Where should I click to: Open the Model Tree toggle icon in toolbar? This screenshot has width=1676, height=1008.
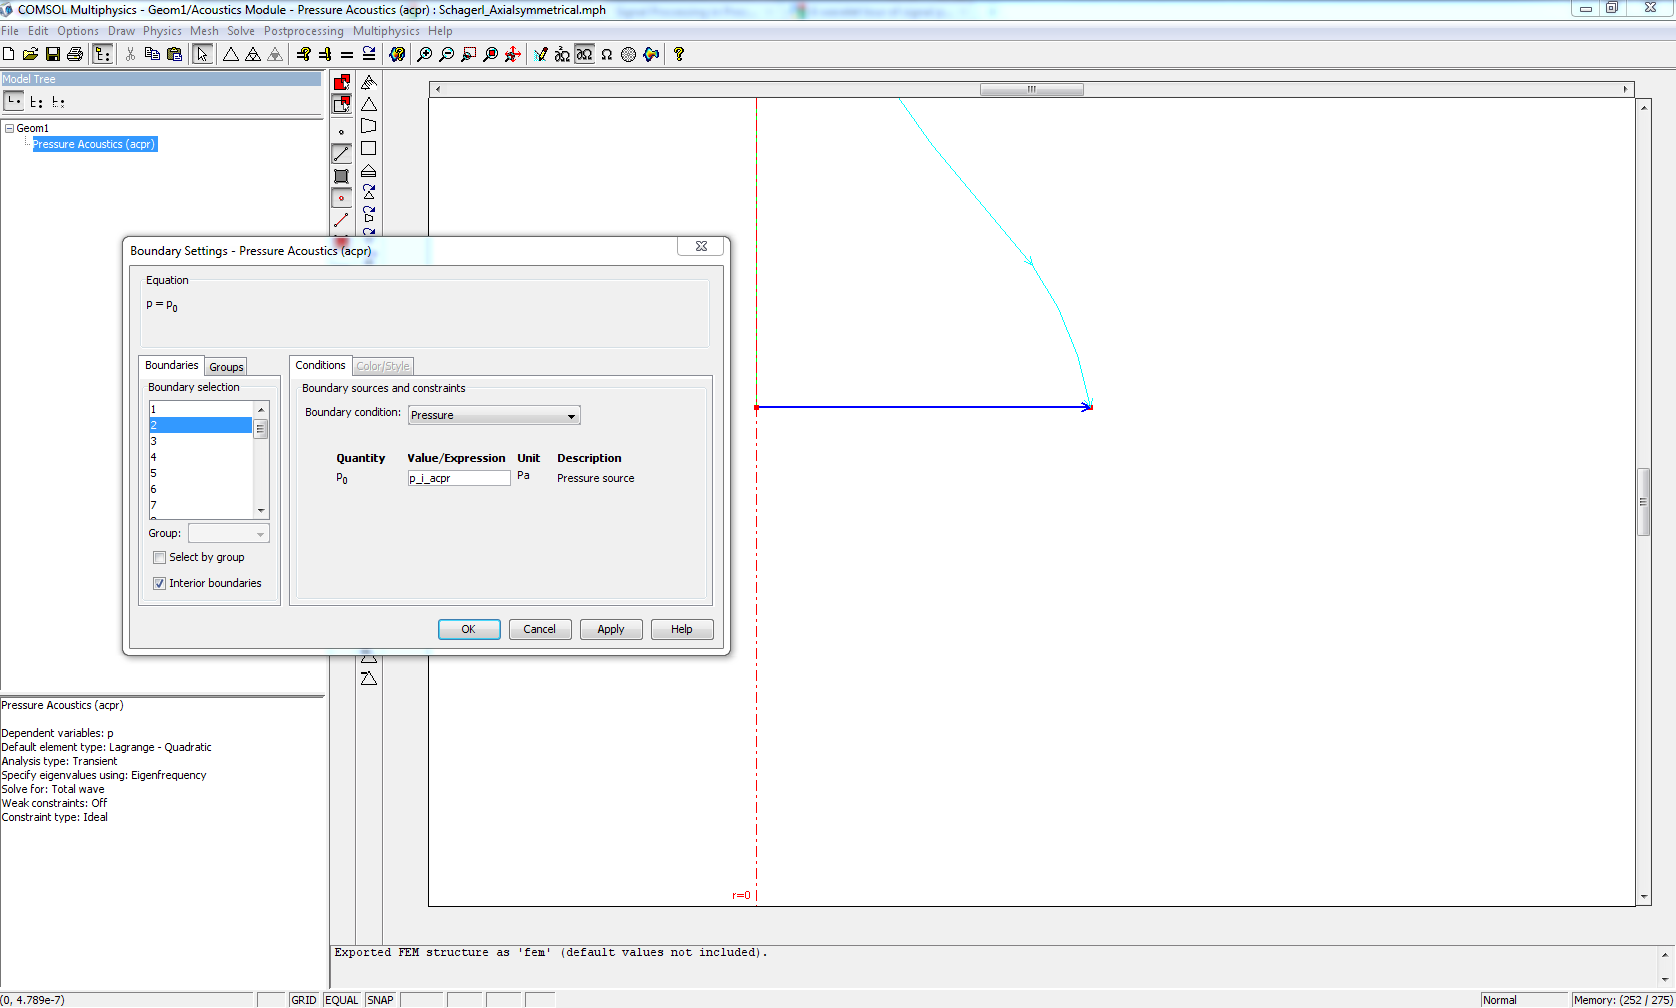click(102, 55)
